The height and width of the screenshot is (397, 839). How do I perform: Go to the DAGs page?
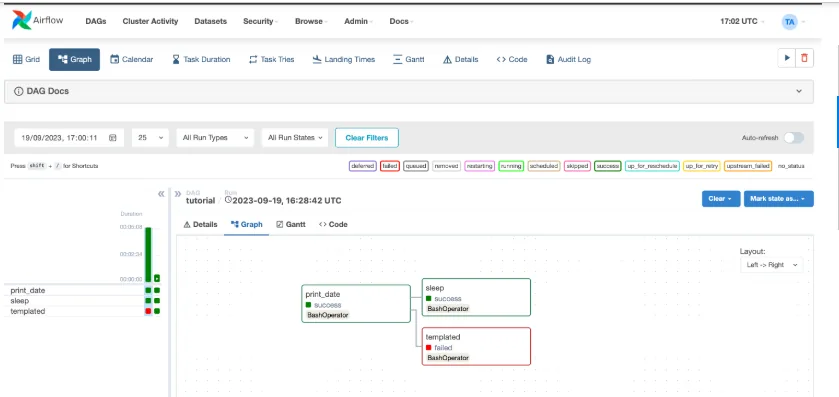point(96,21)
